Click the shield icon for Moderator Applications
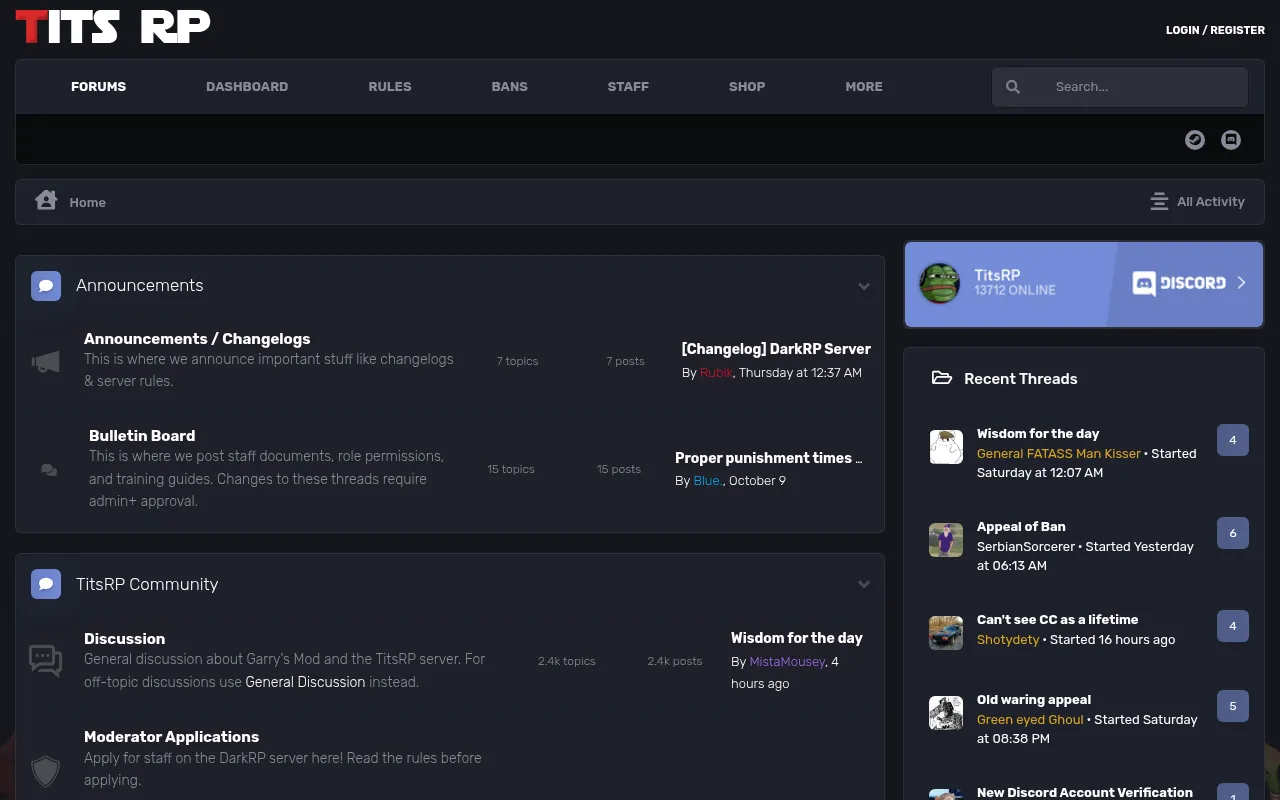The width and height of the screenshot is (1280, 800). point(45,771)
